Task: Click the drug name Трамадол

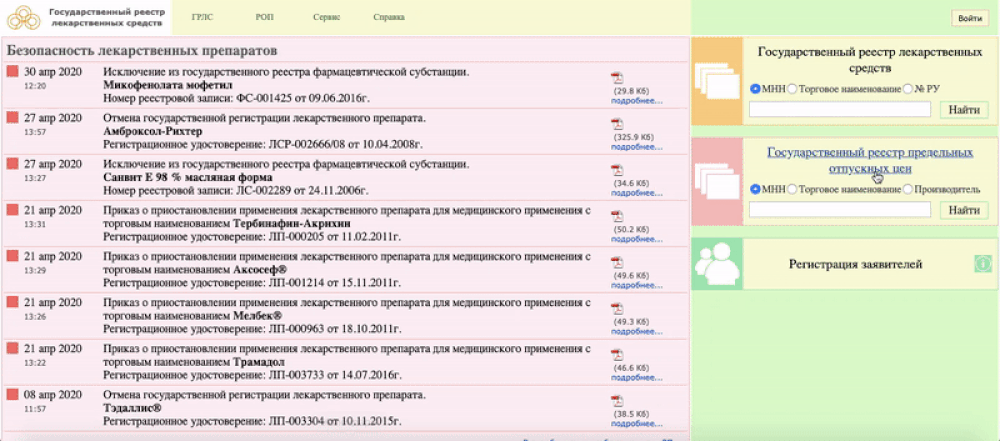Action: [260, 363]
